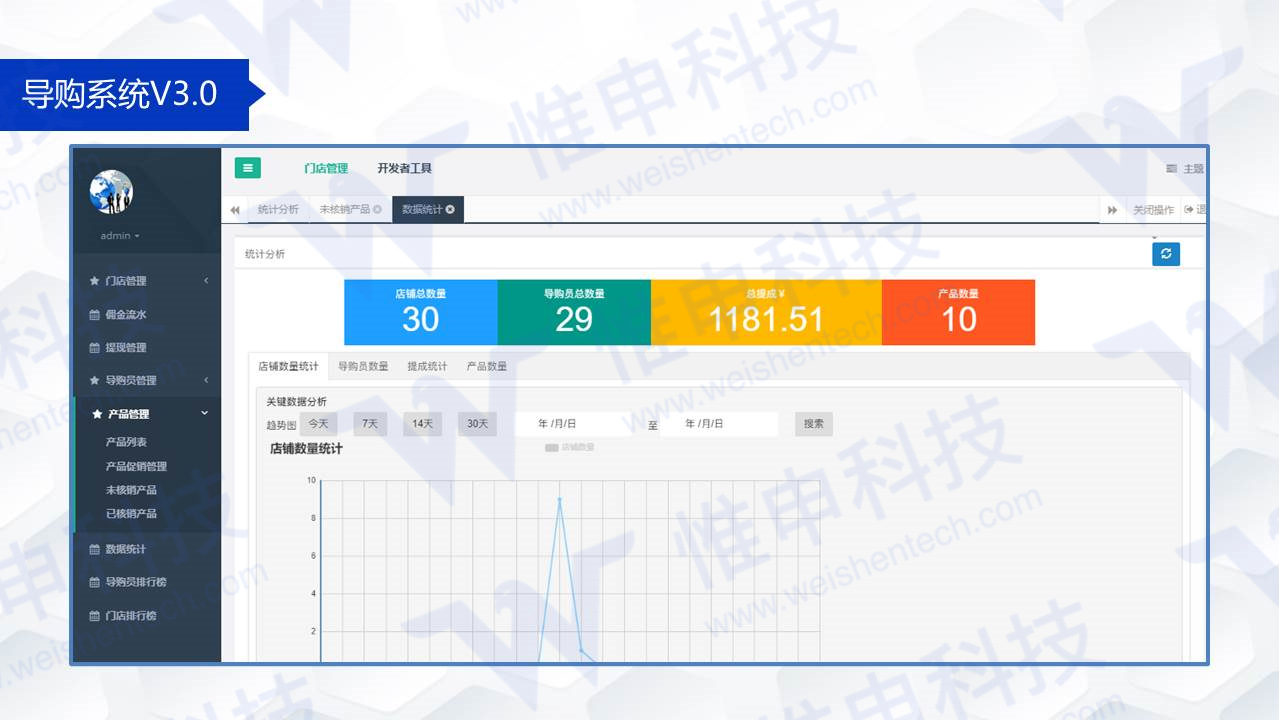Select the 7天 trend filter

tap(368, 423)
